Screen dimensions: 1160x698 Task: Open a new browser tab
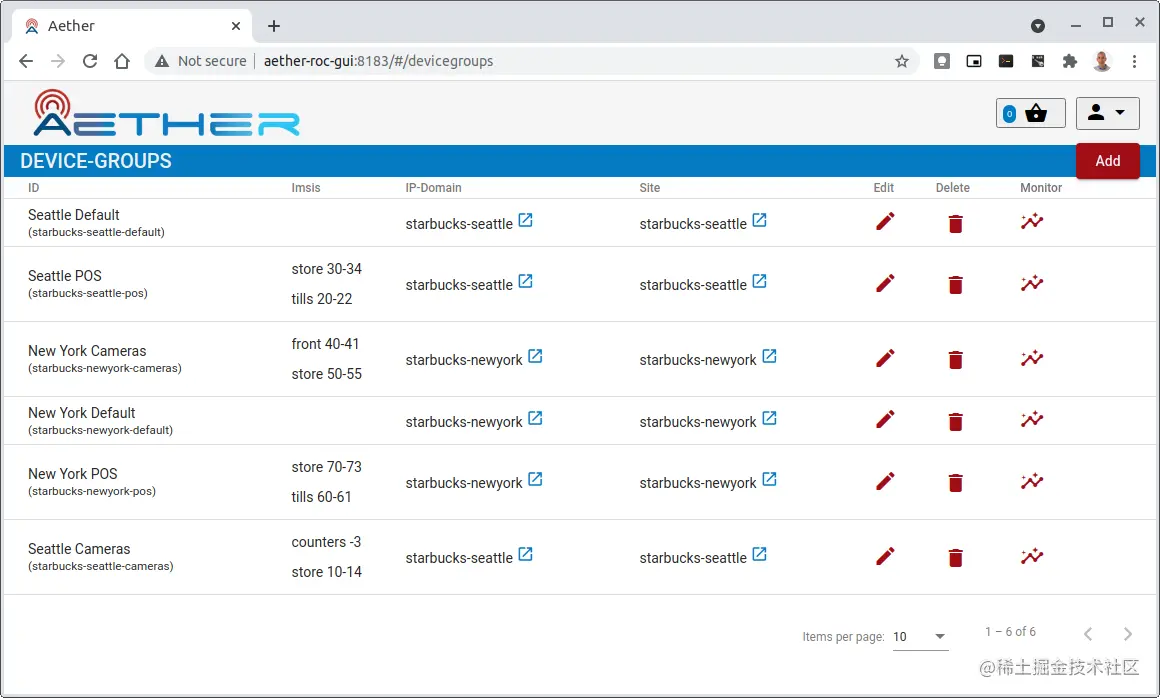274,26
